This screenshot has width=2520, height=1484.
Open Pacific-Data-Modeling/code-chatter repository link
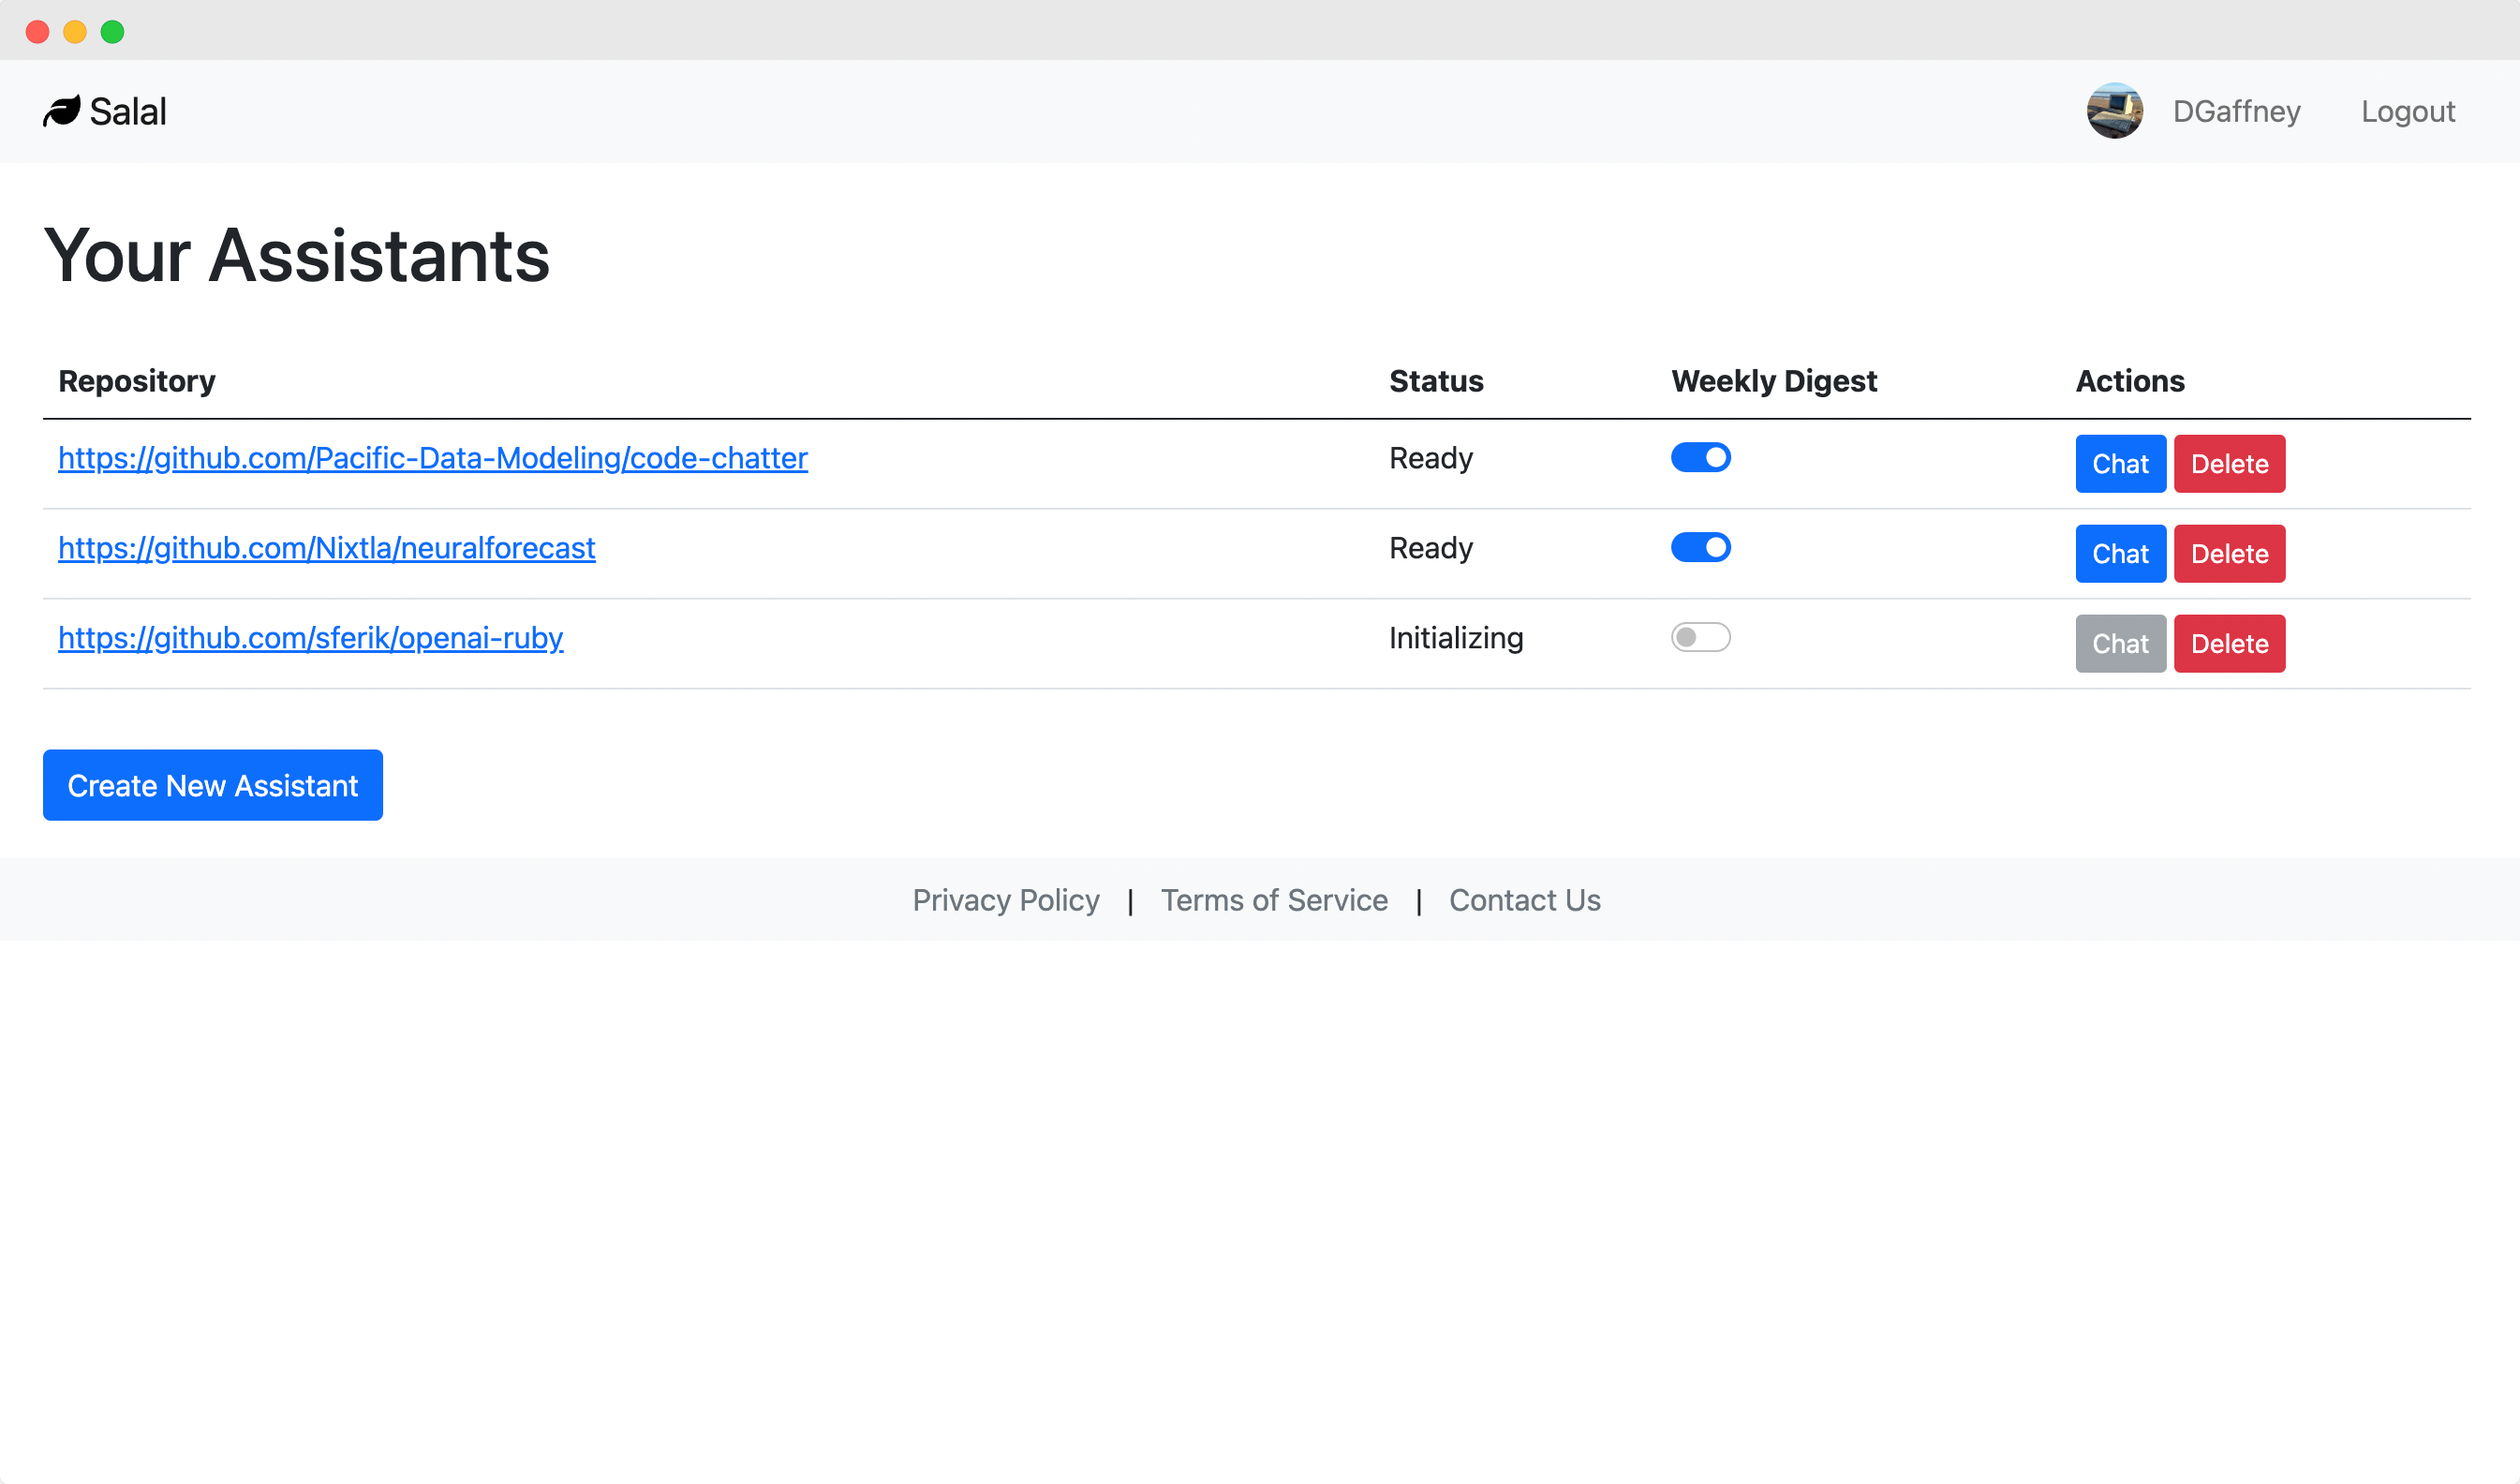coord(433,459)
